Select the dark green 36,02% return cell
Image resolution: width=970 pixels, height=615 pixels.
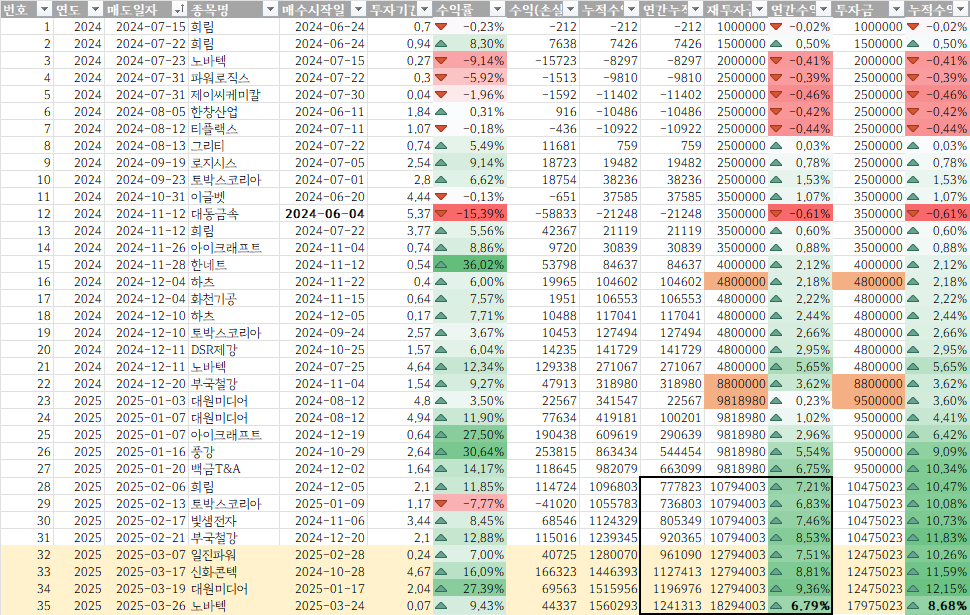tap(470, 265)
